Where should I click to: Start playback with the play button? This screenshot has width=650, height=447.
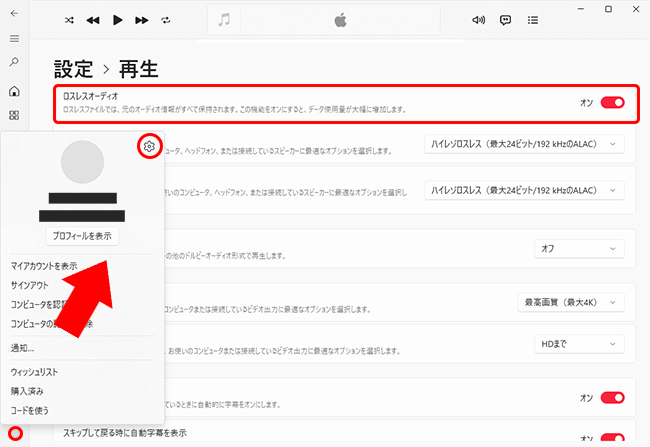pyautogui.click(x=118, y=20)
